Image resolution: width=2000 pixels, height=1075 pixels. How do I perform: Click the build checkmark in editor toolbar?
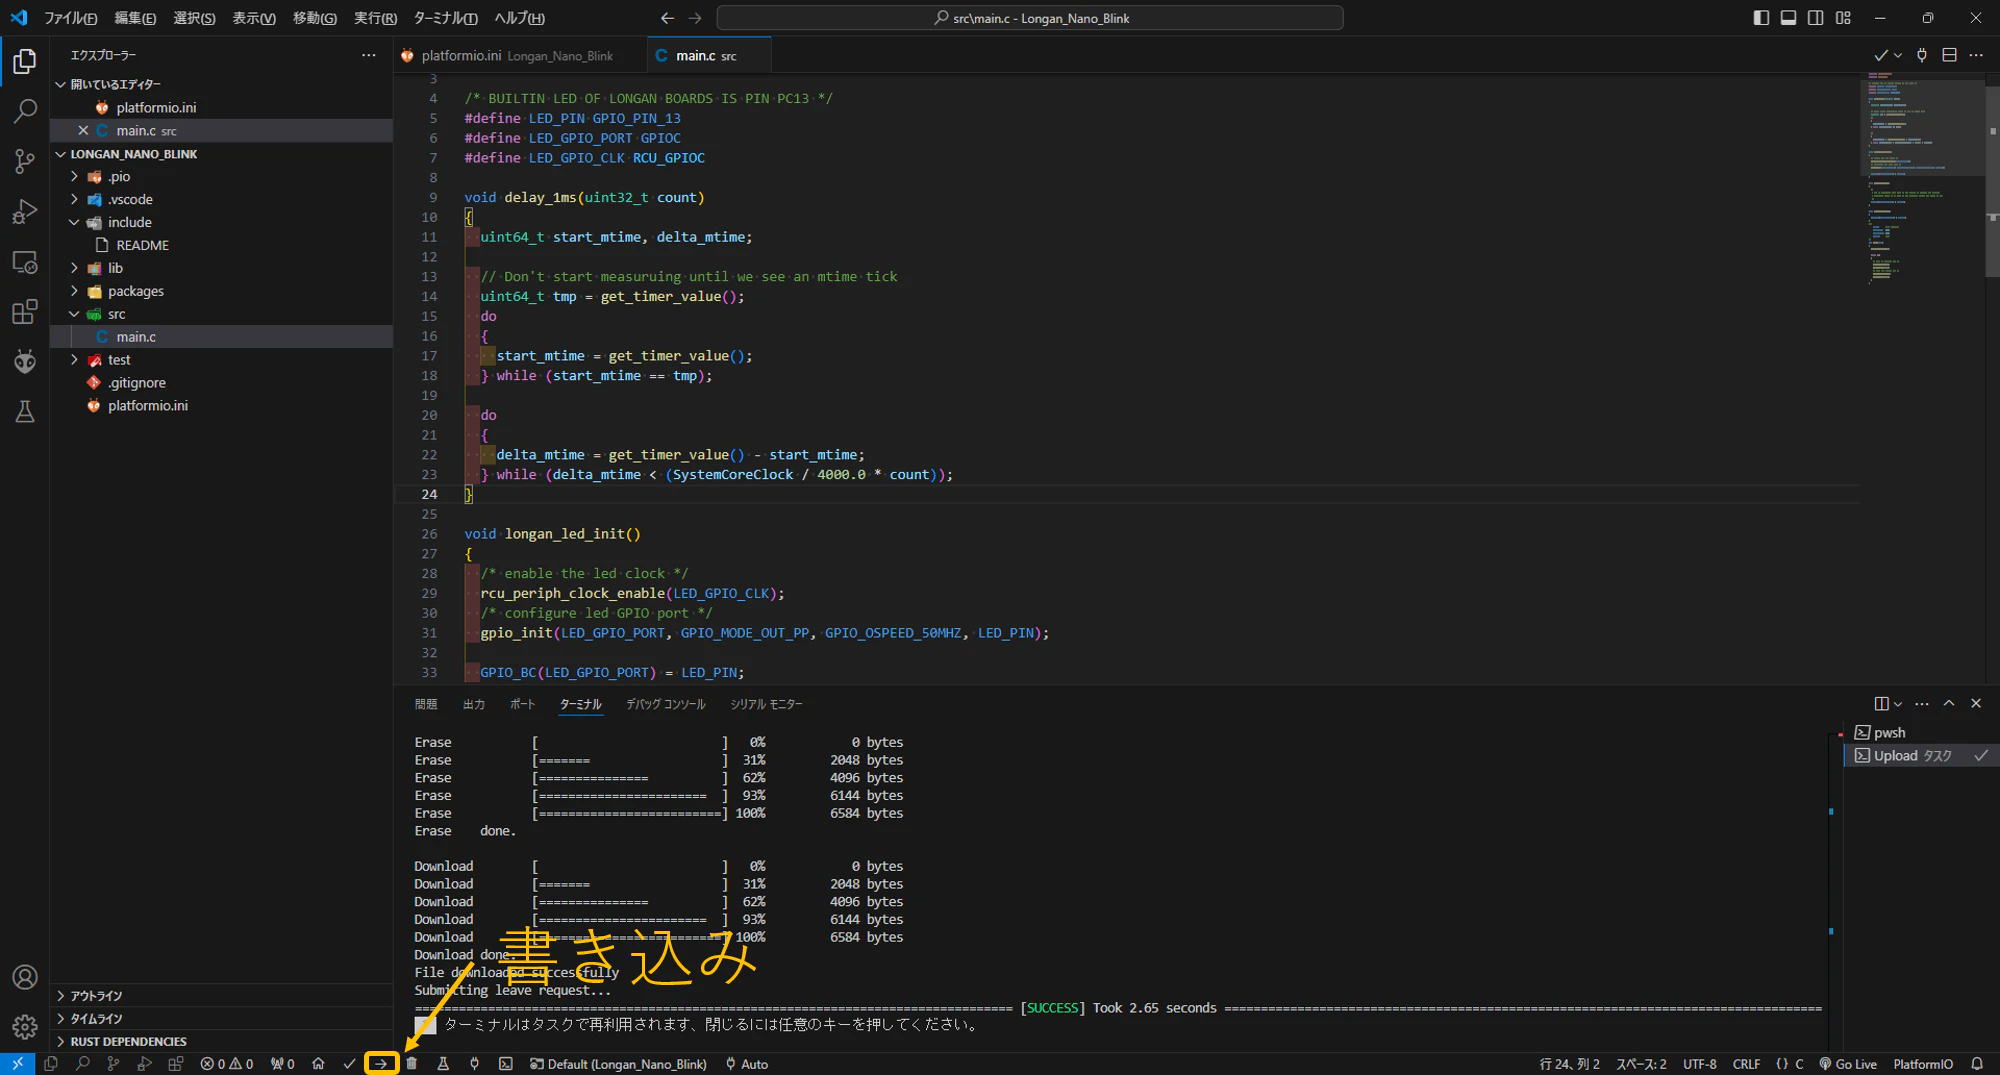[x=1880, y=55]
